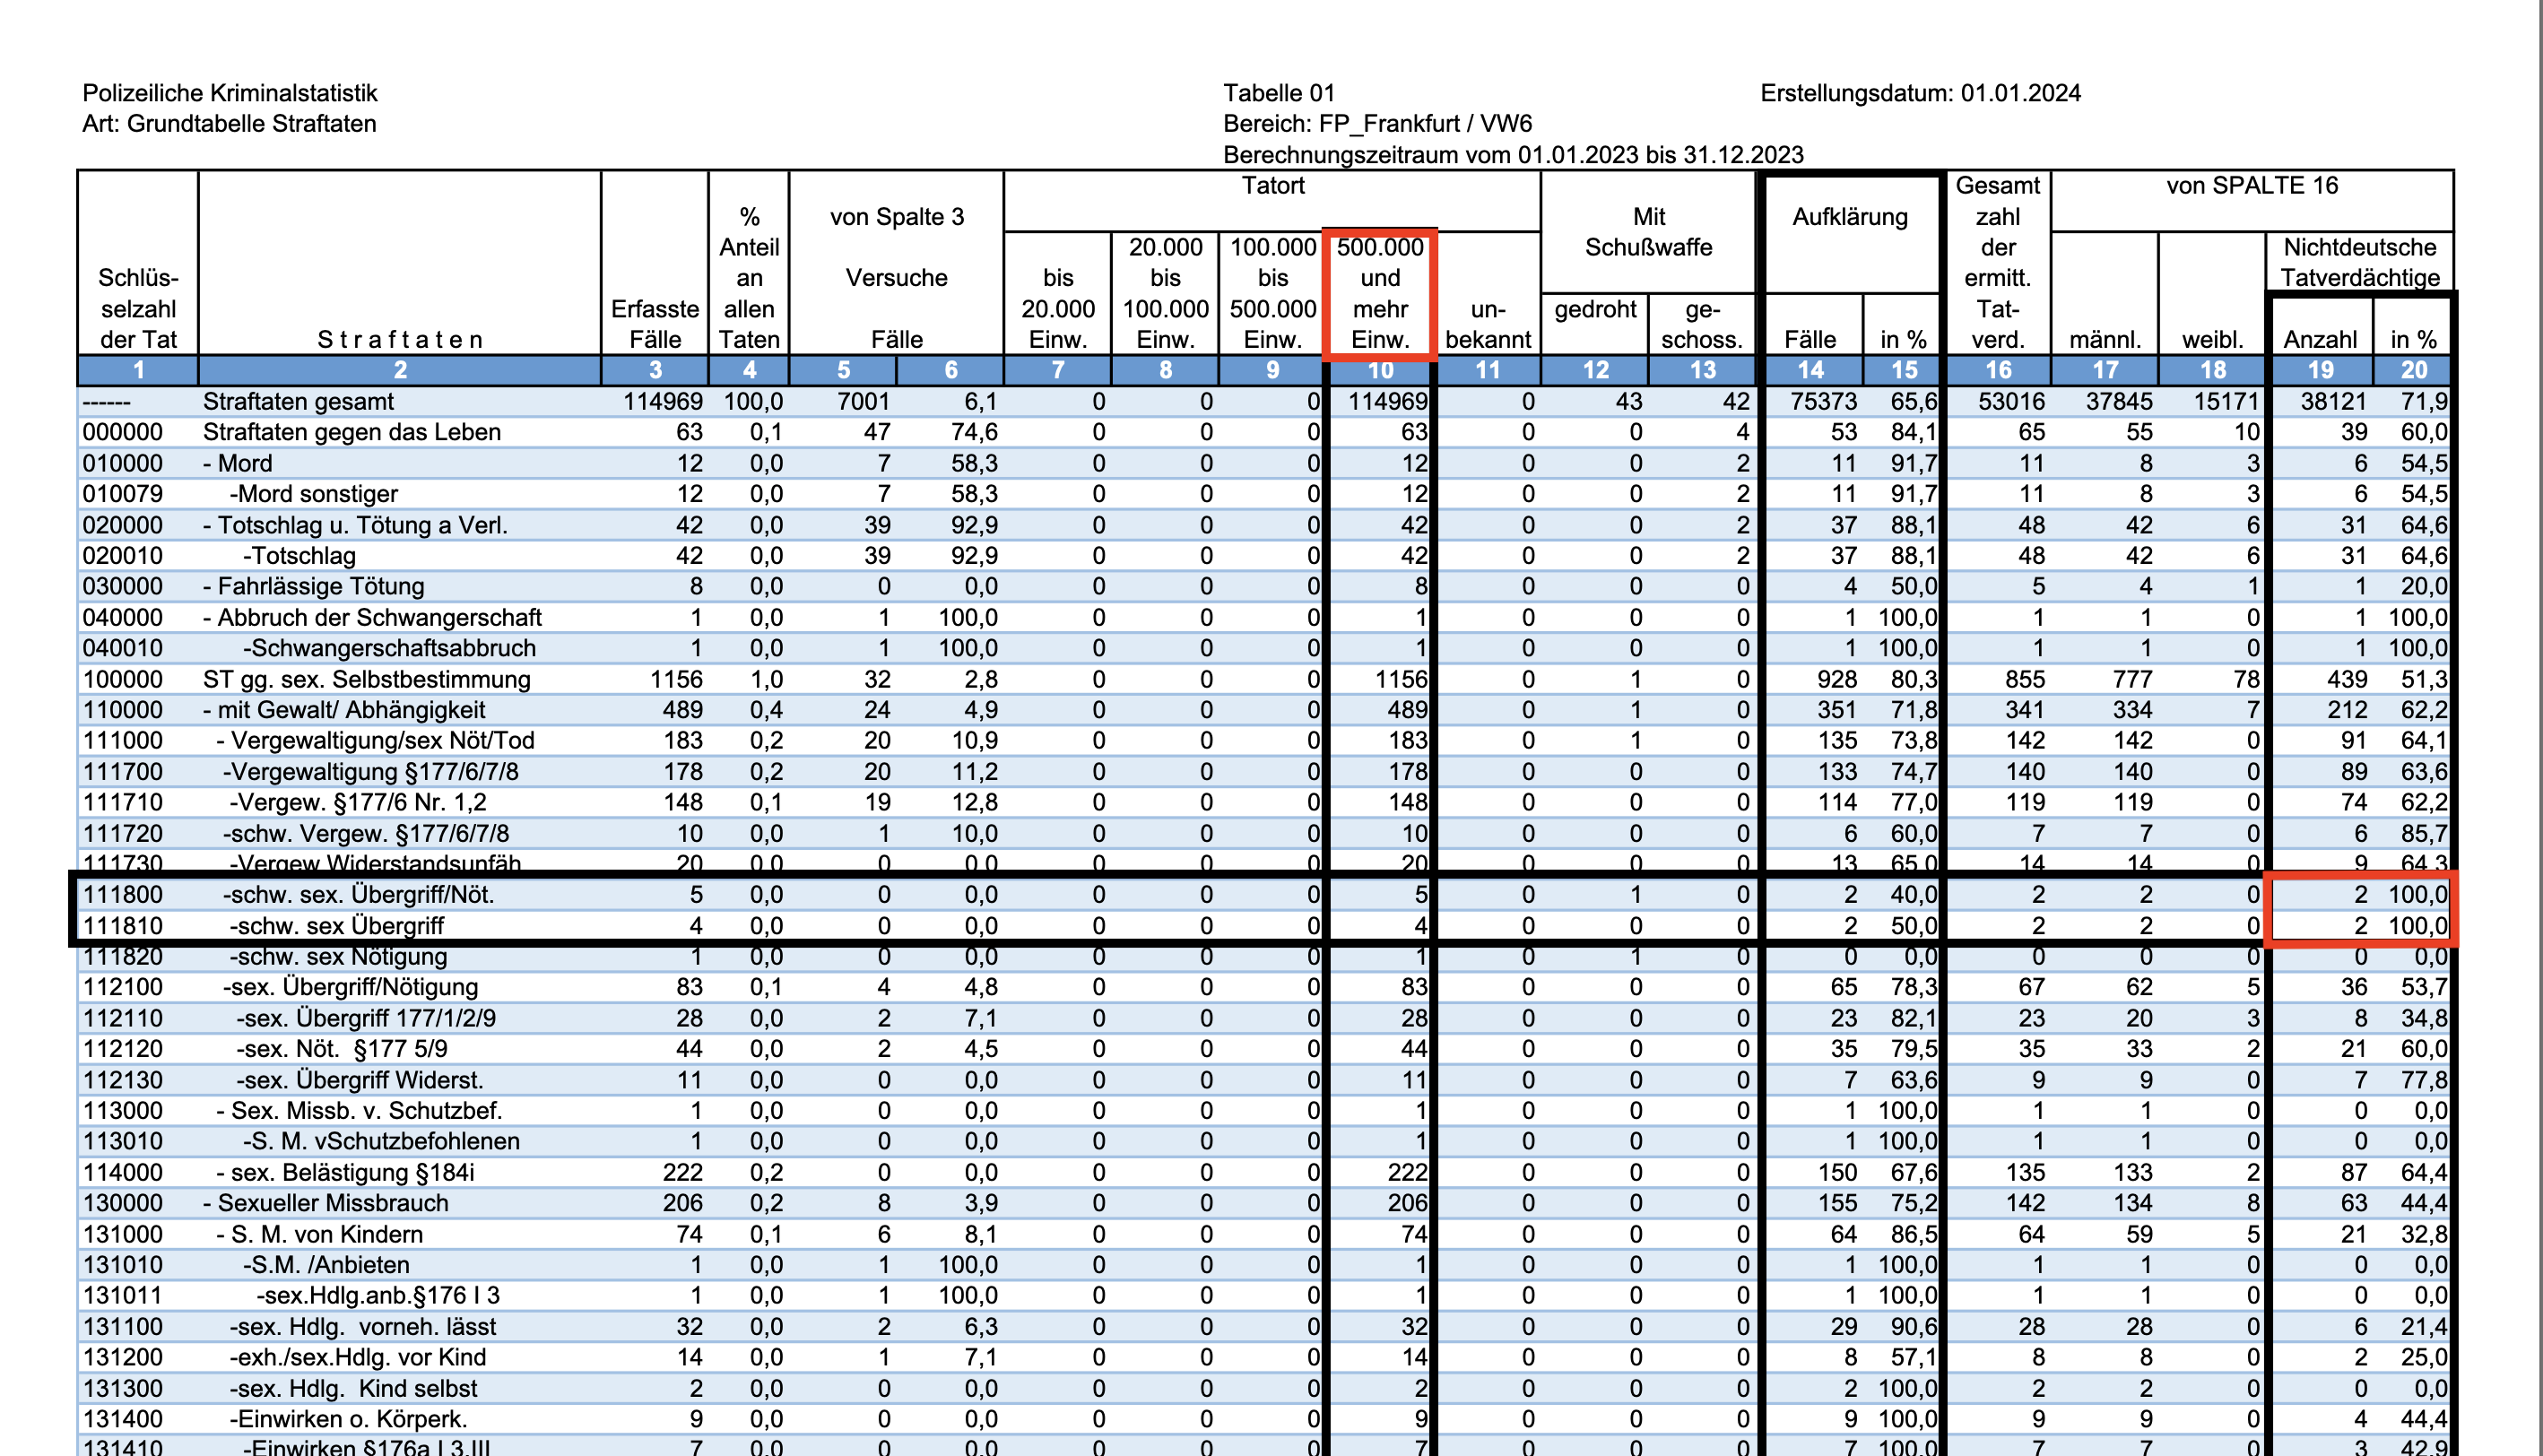2543x1456 pixels.
Task: Click '-Vergew. §177/6 Nr. 1,2' label
Action: coord(358,802)
